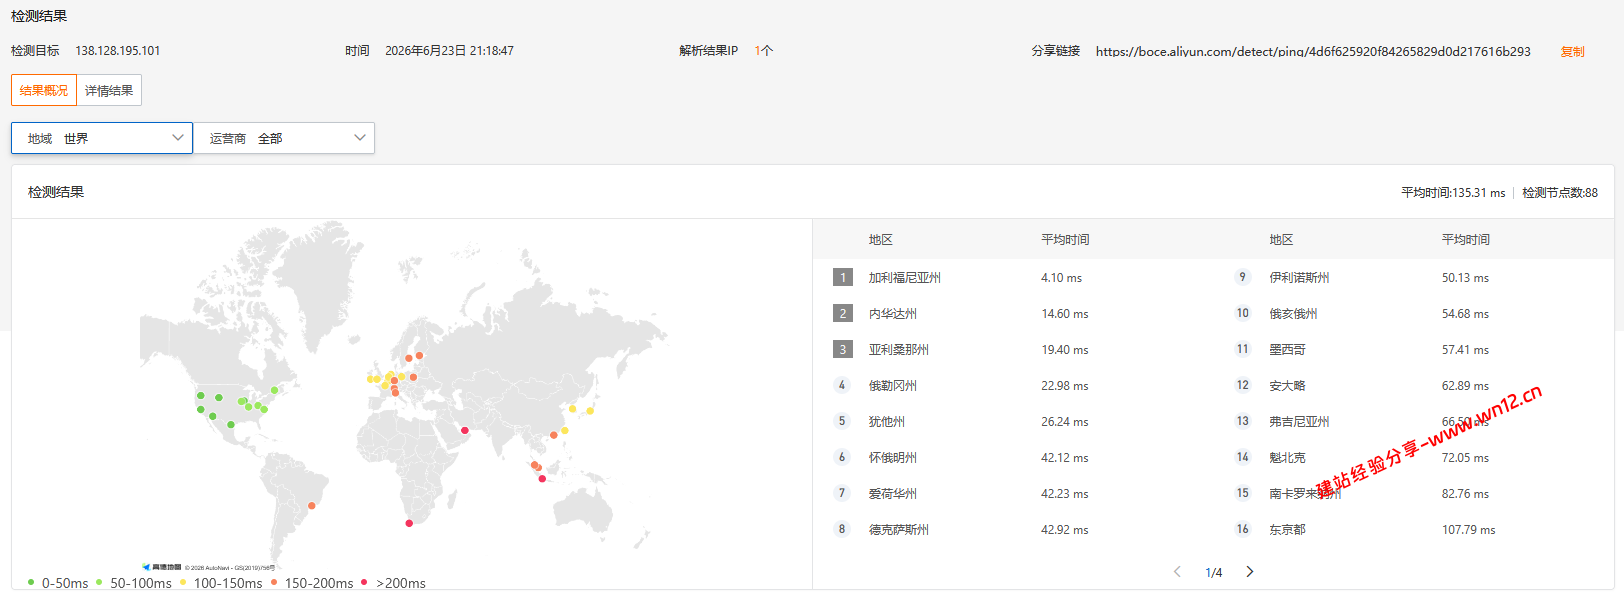Click the 107.79 ms value

coord(1469,530)
